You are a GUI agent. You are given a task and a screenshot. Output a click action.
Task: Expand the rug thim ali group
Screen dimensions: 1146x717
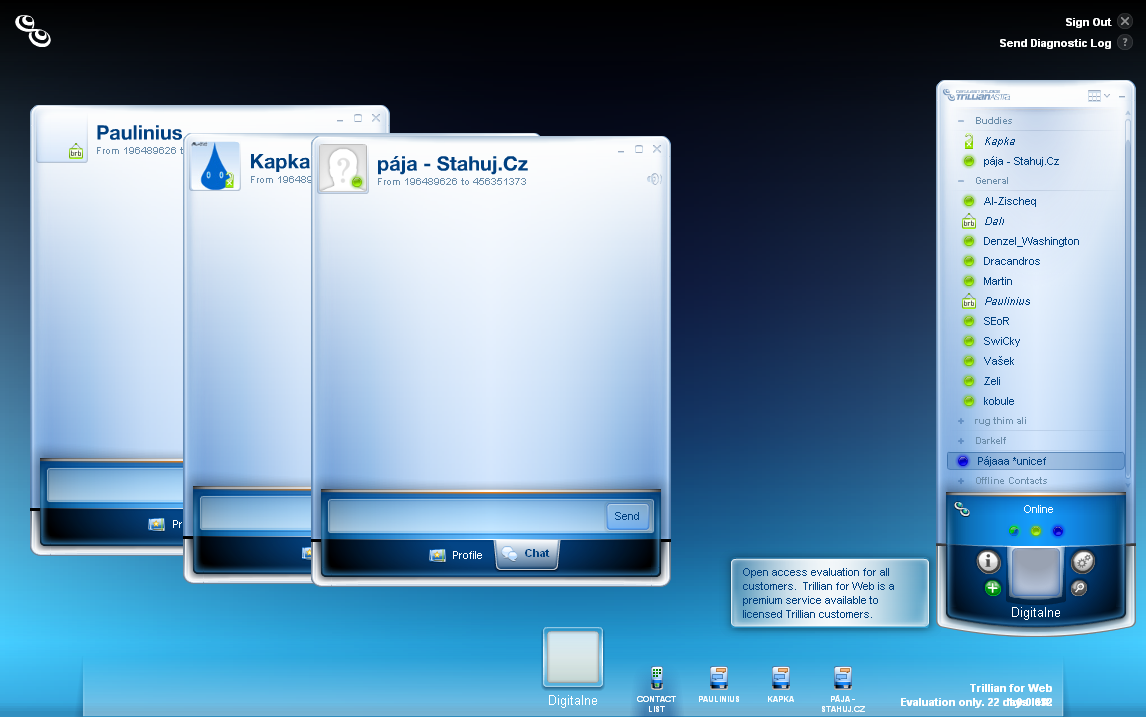tap(960, 420)
